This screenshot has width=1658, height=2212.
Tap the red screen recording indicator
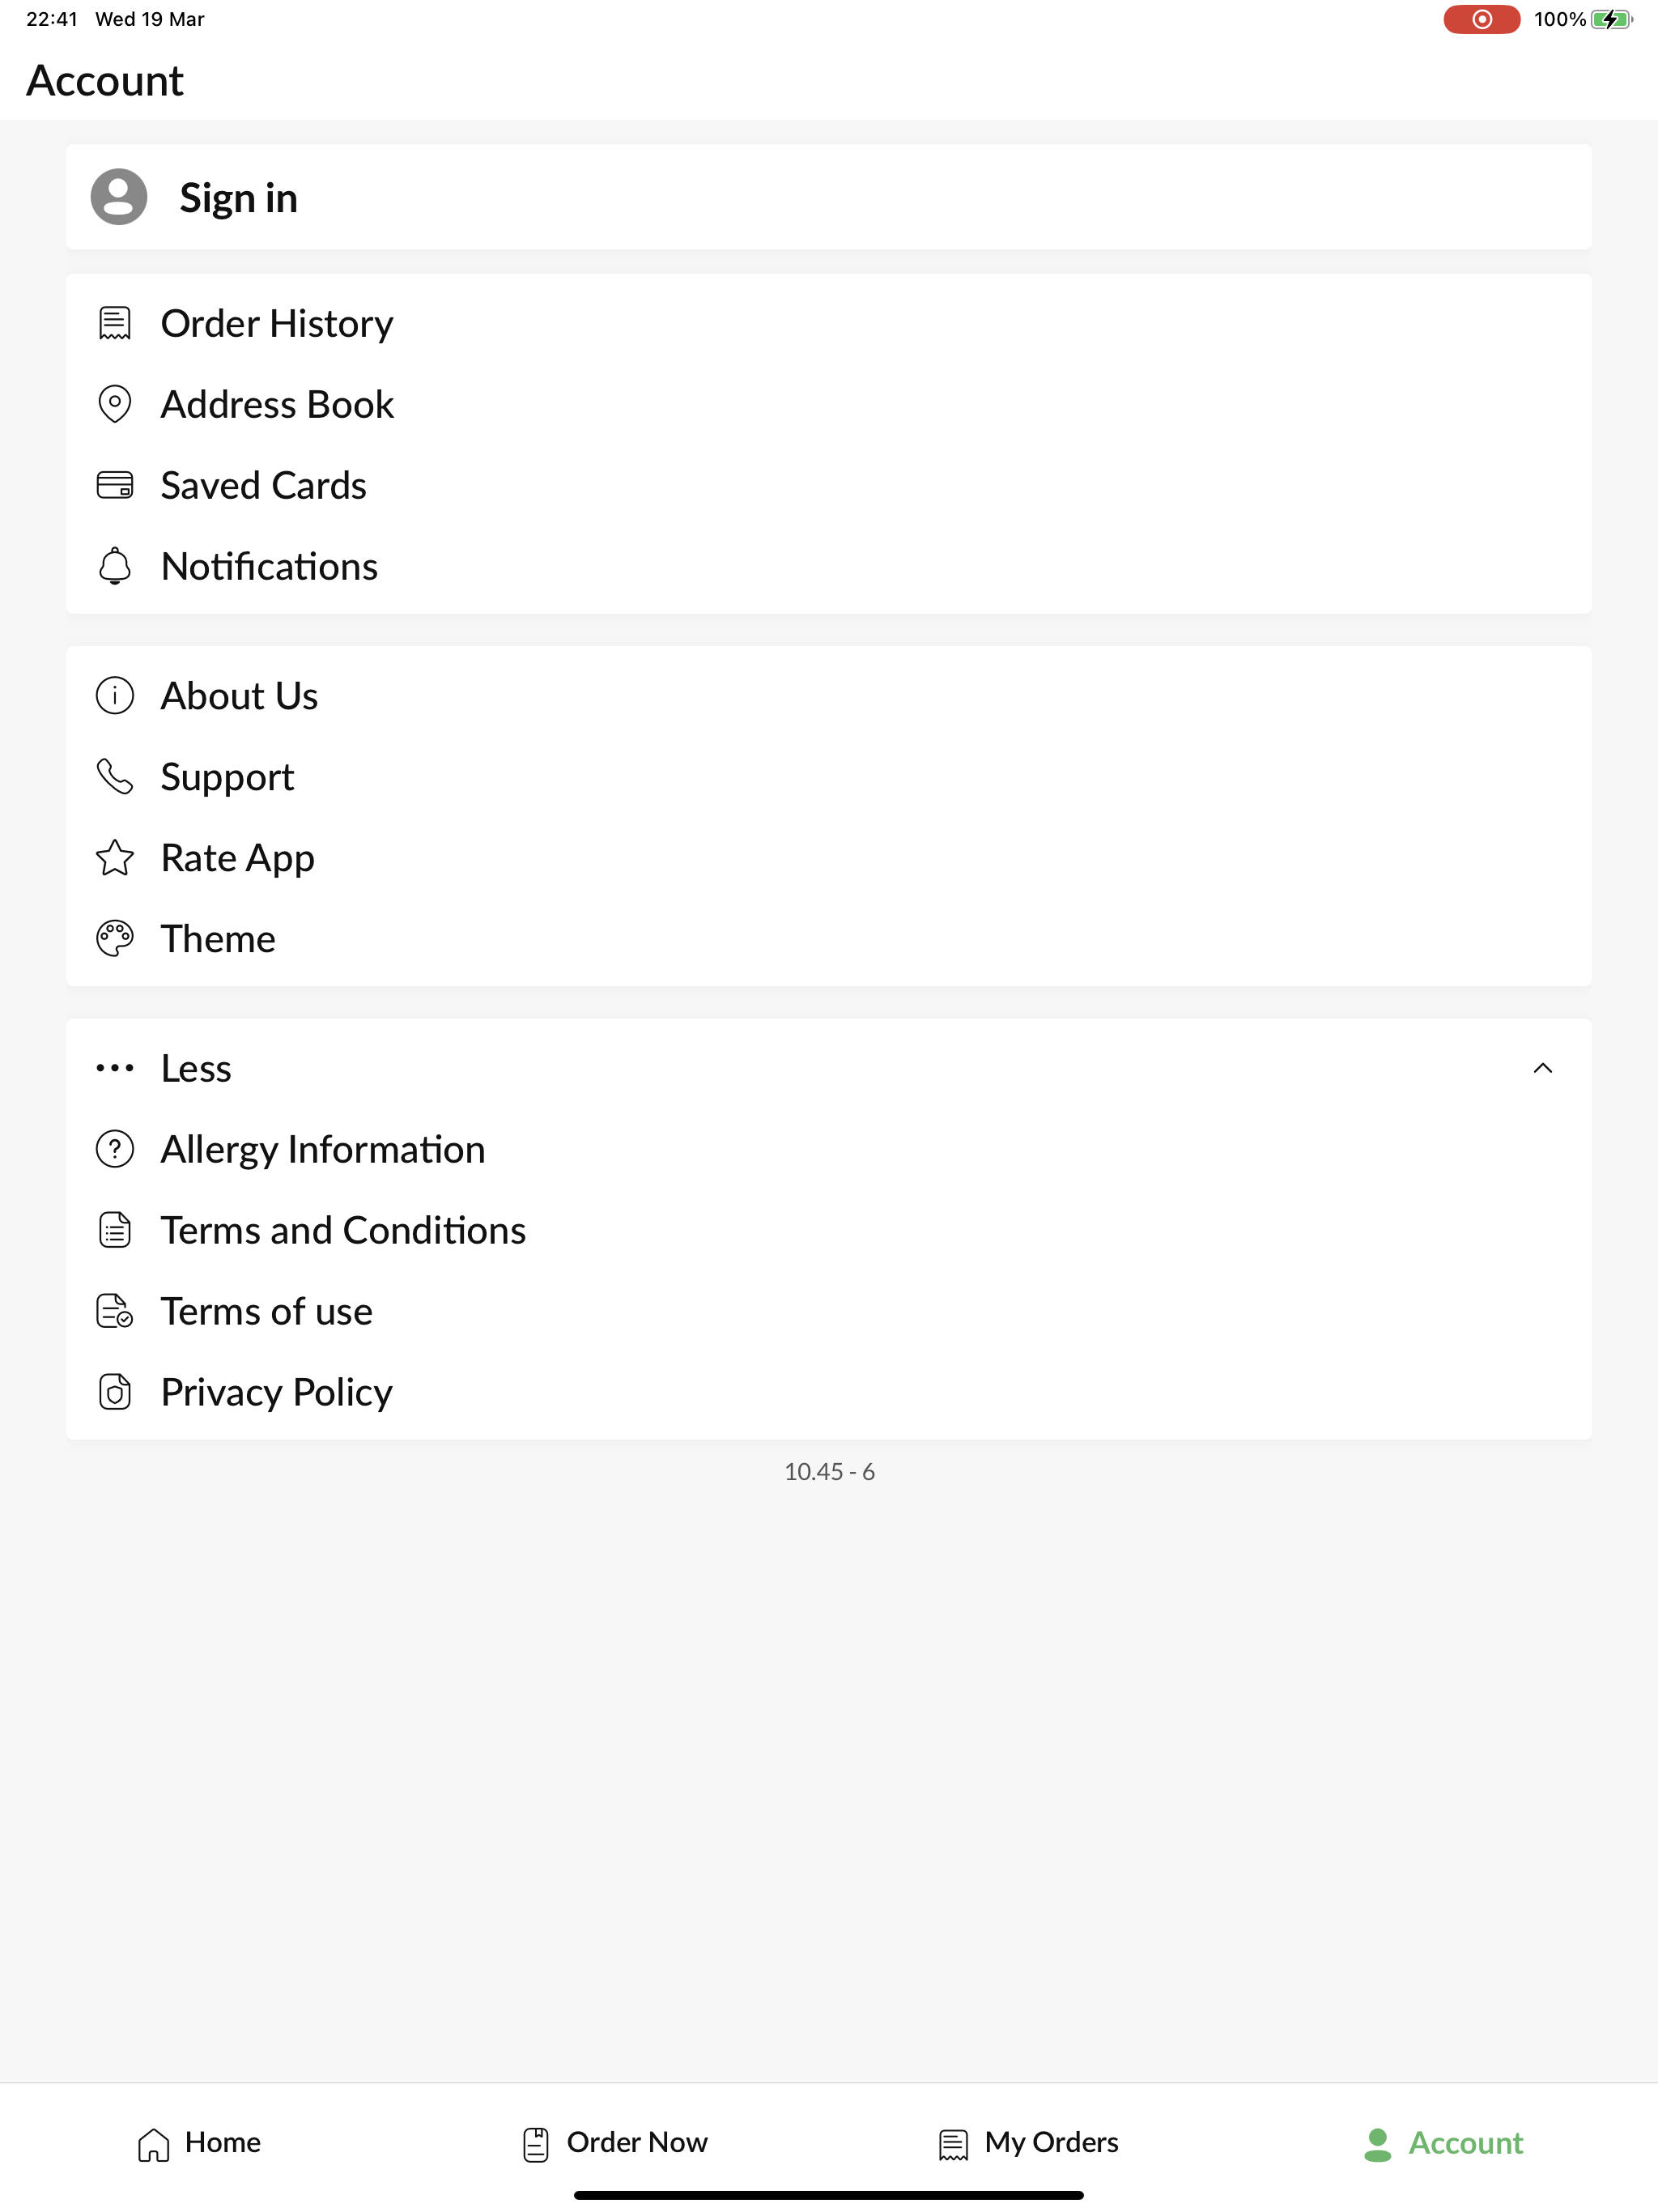1481,19
